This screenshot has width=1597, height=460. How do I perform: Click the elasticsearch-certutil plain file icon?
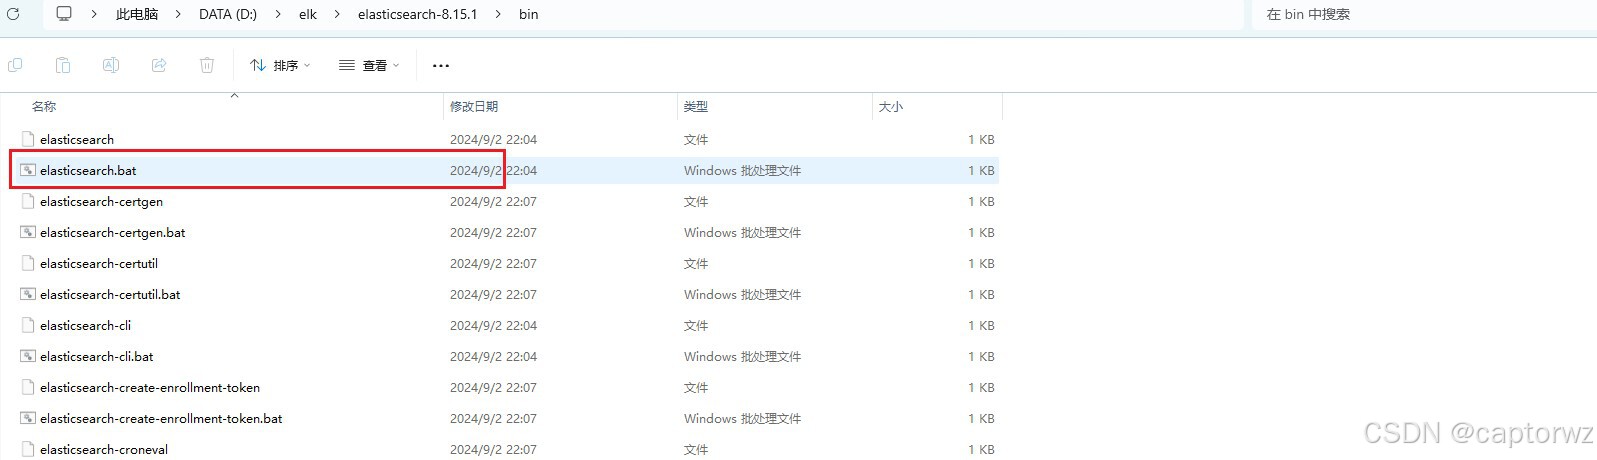pyautogui.click(x=28, y=263)
